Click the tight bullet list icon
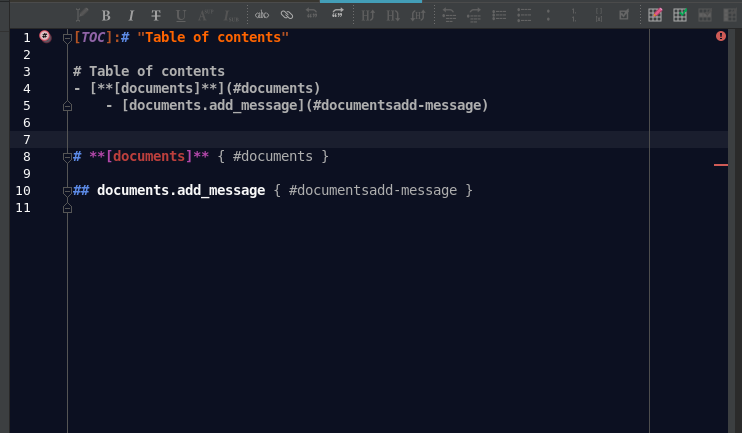 pyautogui.click(x=499, y=16)
